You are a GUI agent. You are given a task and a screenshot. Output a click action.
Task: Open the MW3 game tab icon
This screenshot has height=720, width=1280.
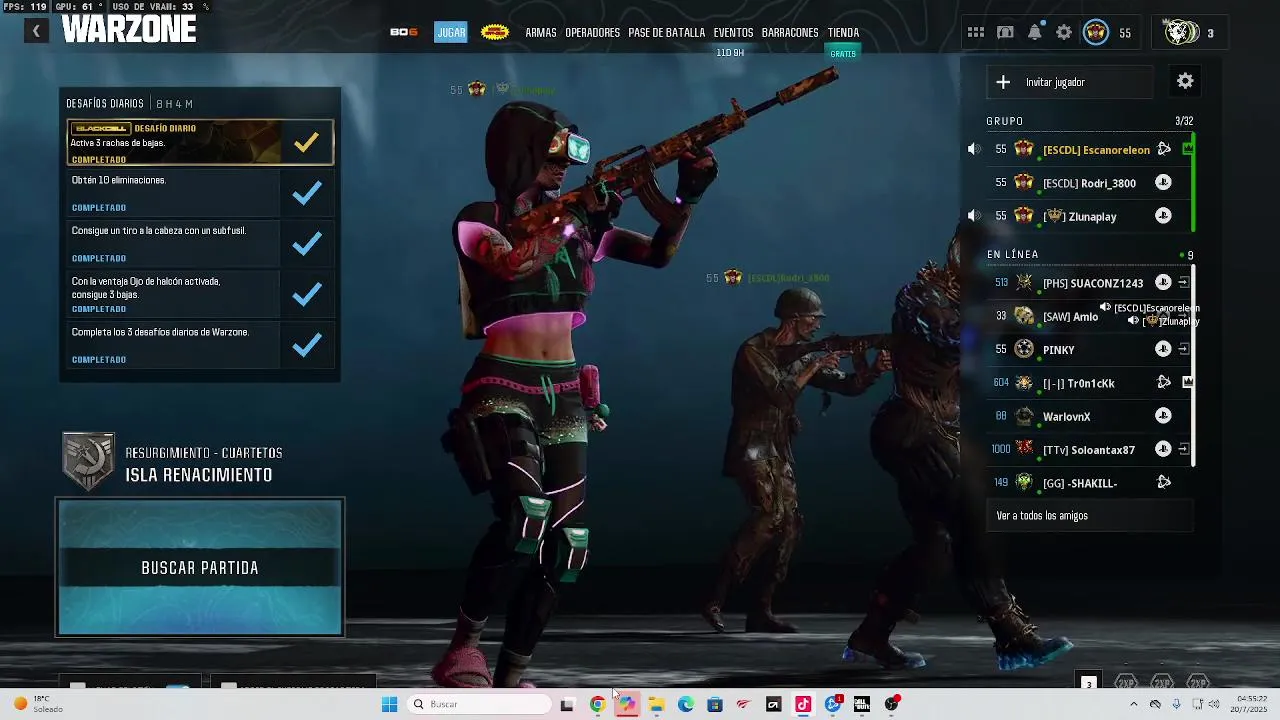[495, 32]
